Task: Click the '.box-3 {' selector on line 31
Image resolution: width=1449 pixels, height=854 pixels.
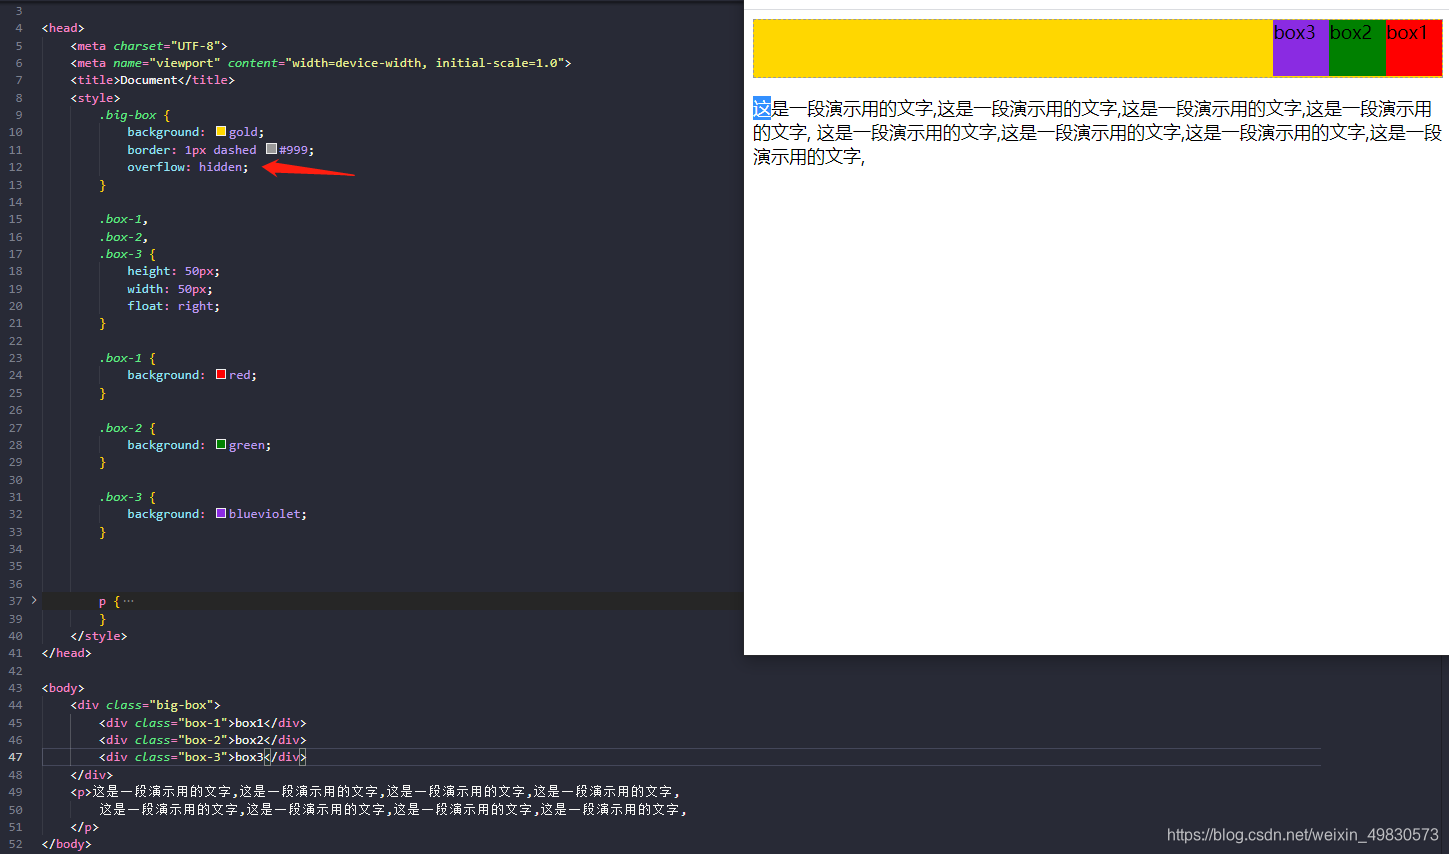Action: point(127,497)
